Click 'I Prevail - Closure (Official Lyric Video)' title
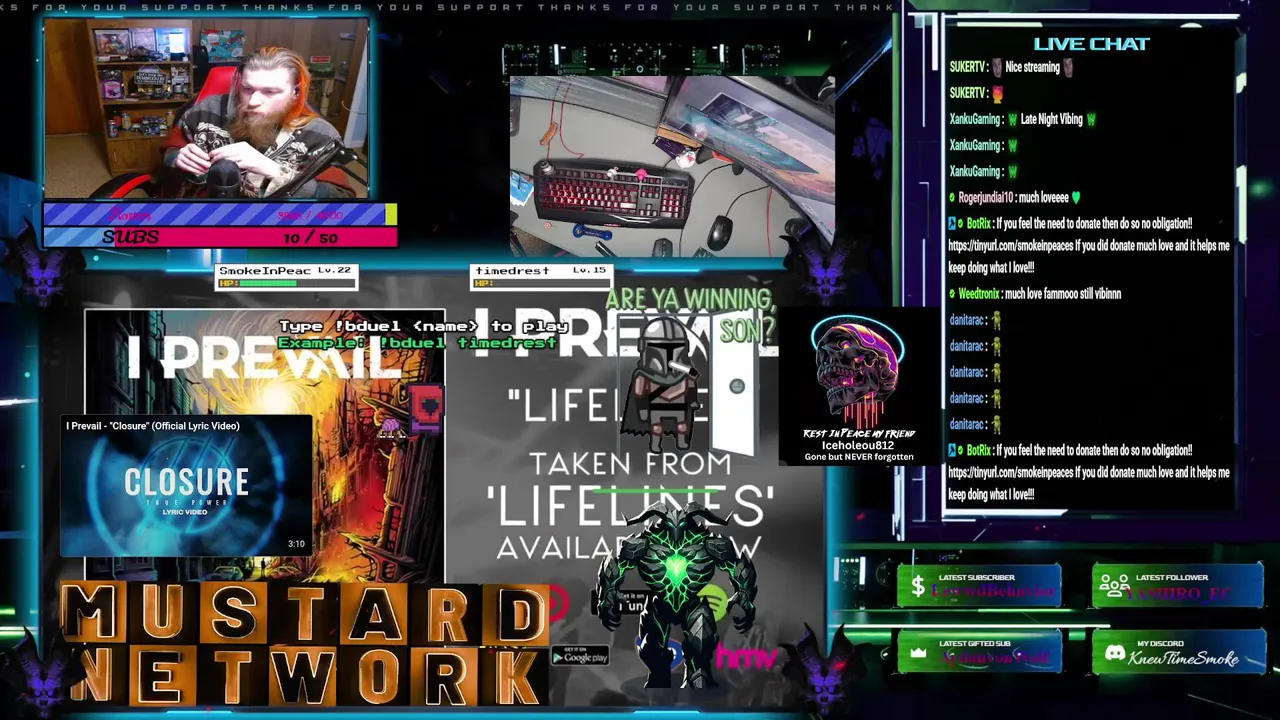The width and height of the screenshot is (1280, 720). coord(153,426)
